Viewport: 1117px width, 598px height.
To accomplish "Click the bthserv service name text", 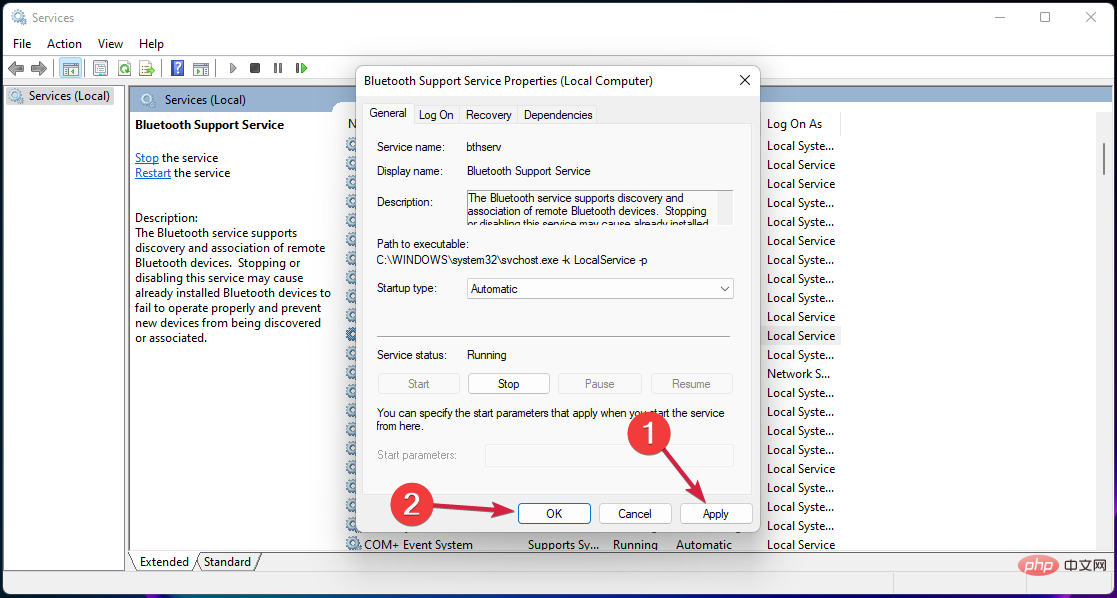I will (x=483, y=147).
